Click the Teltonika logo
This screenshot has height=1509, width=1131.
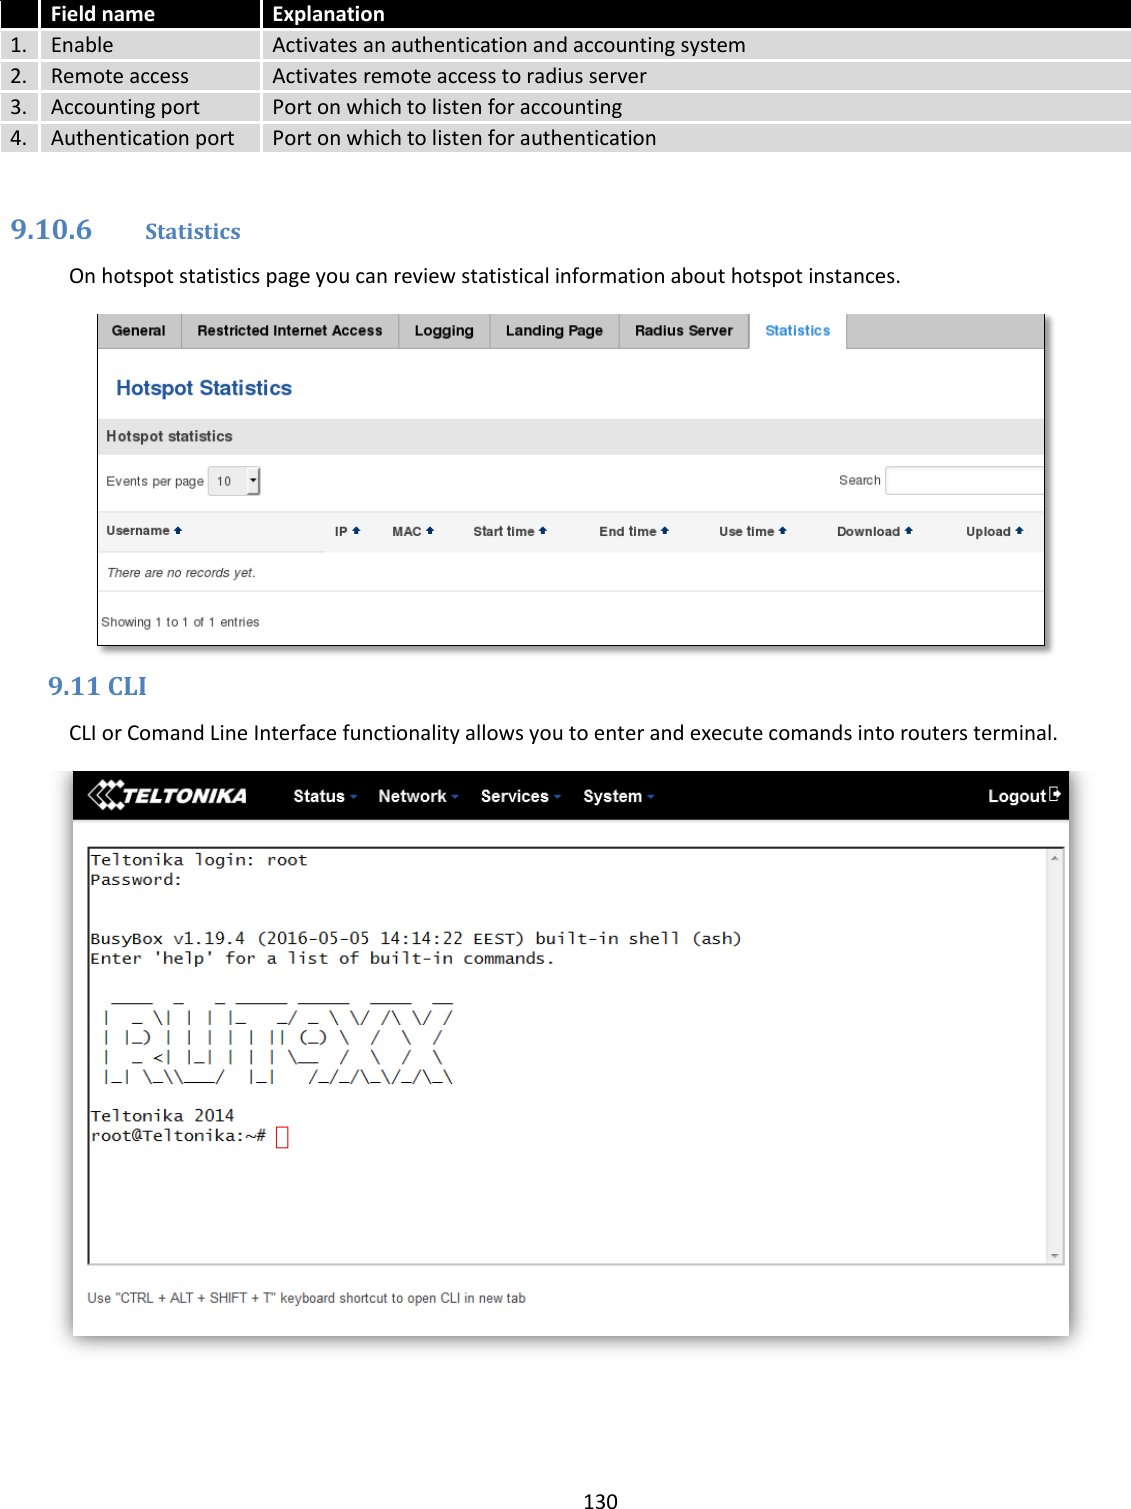pos(167,795)
